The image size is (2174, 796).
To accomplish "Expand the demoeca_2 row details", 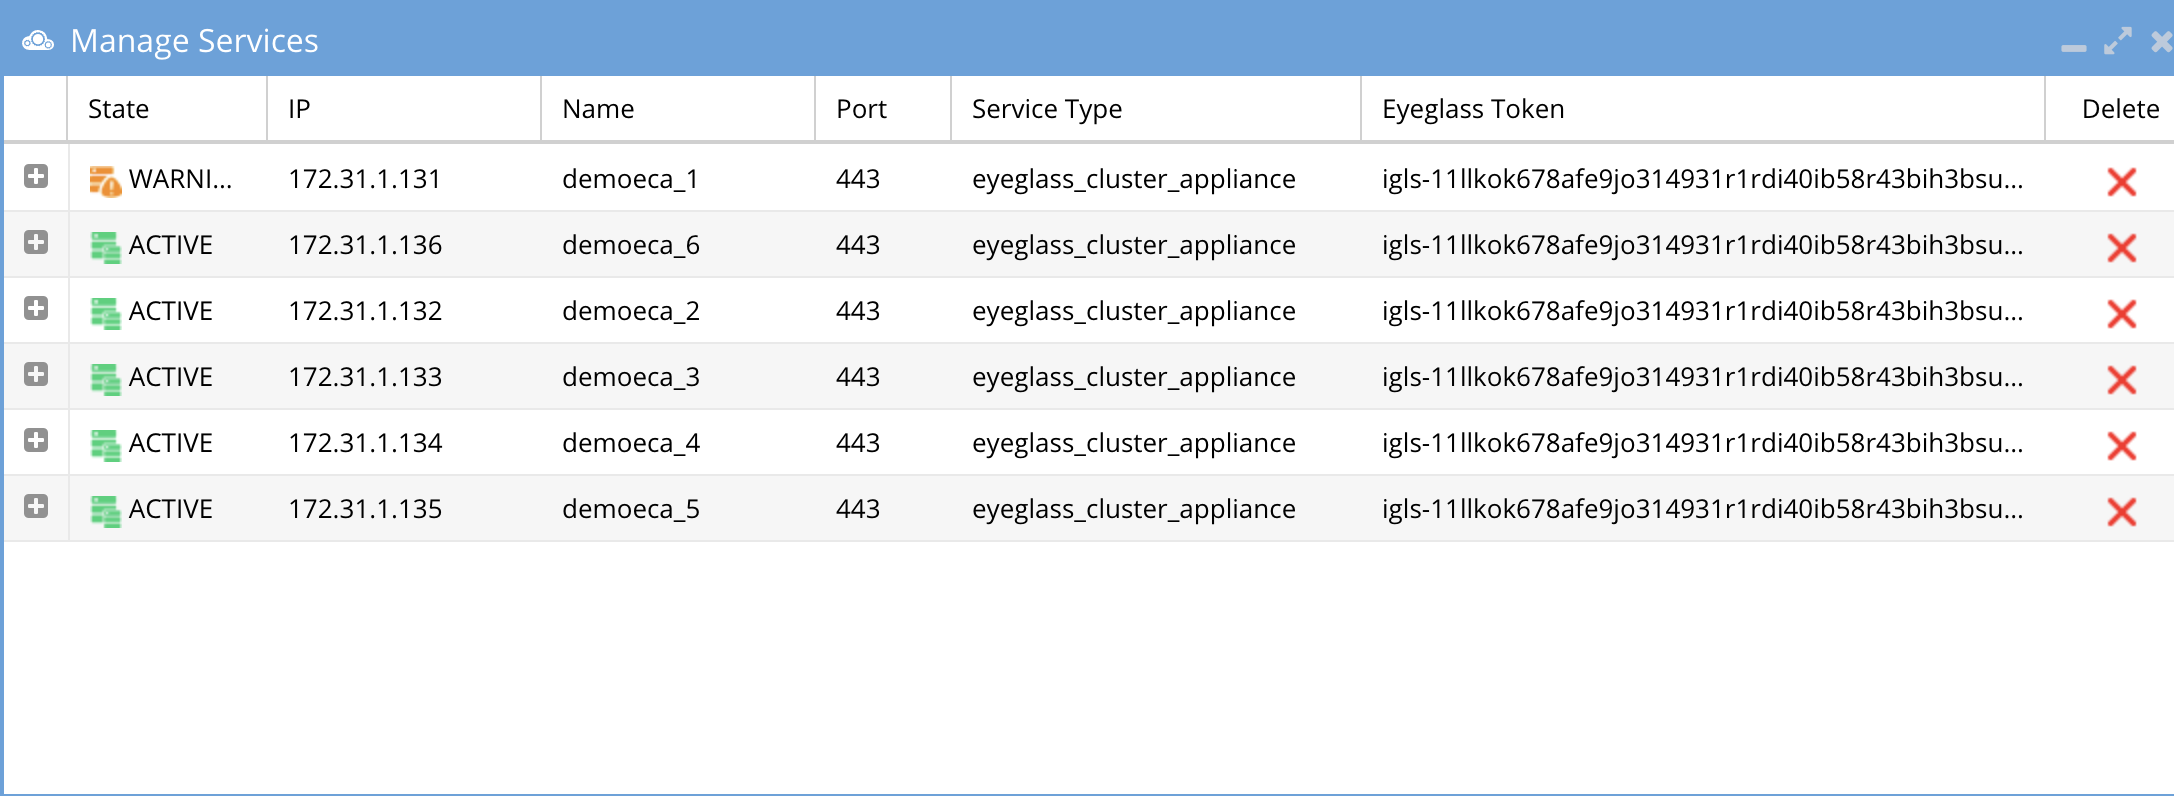I will pyautogui.click(x=36, y=309).
